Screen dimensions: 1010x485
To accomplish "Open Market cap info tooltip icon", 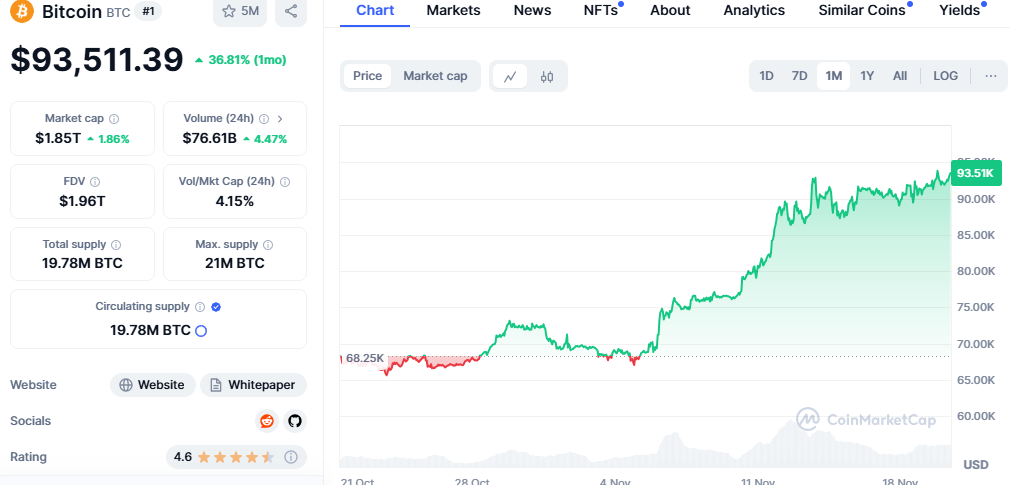I will tap(114, 119).
